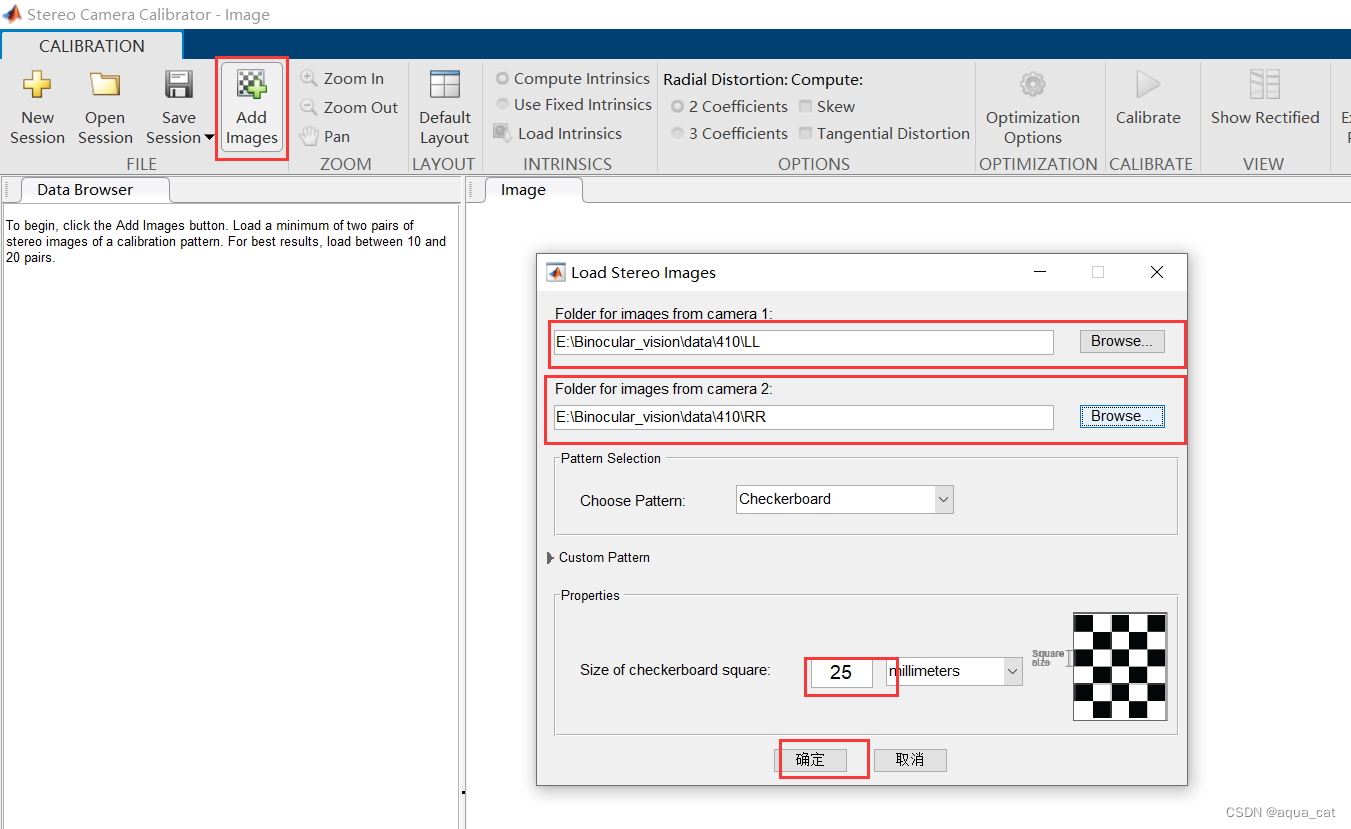Click Load Intrinsics icon

(x=503, y=133)
